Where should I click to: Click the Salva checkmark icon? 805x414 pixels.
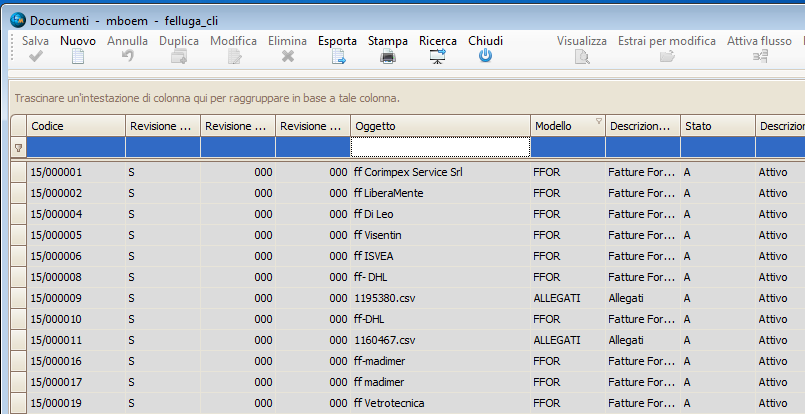pyautogui.click(x=36, y=57)
